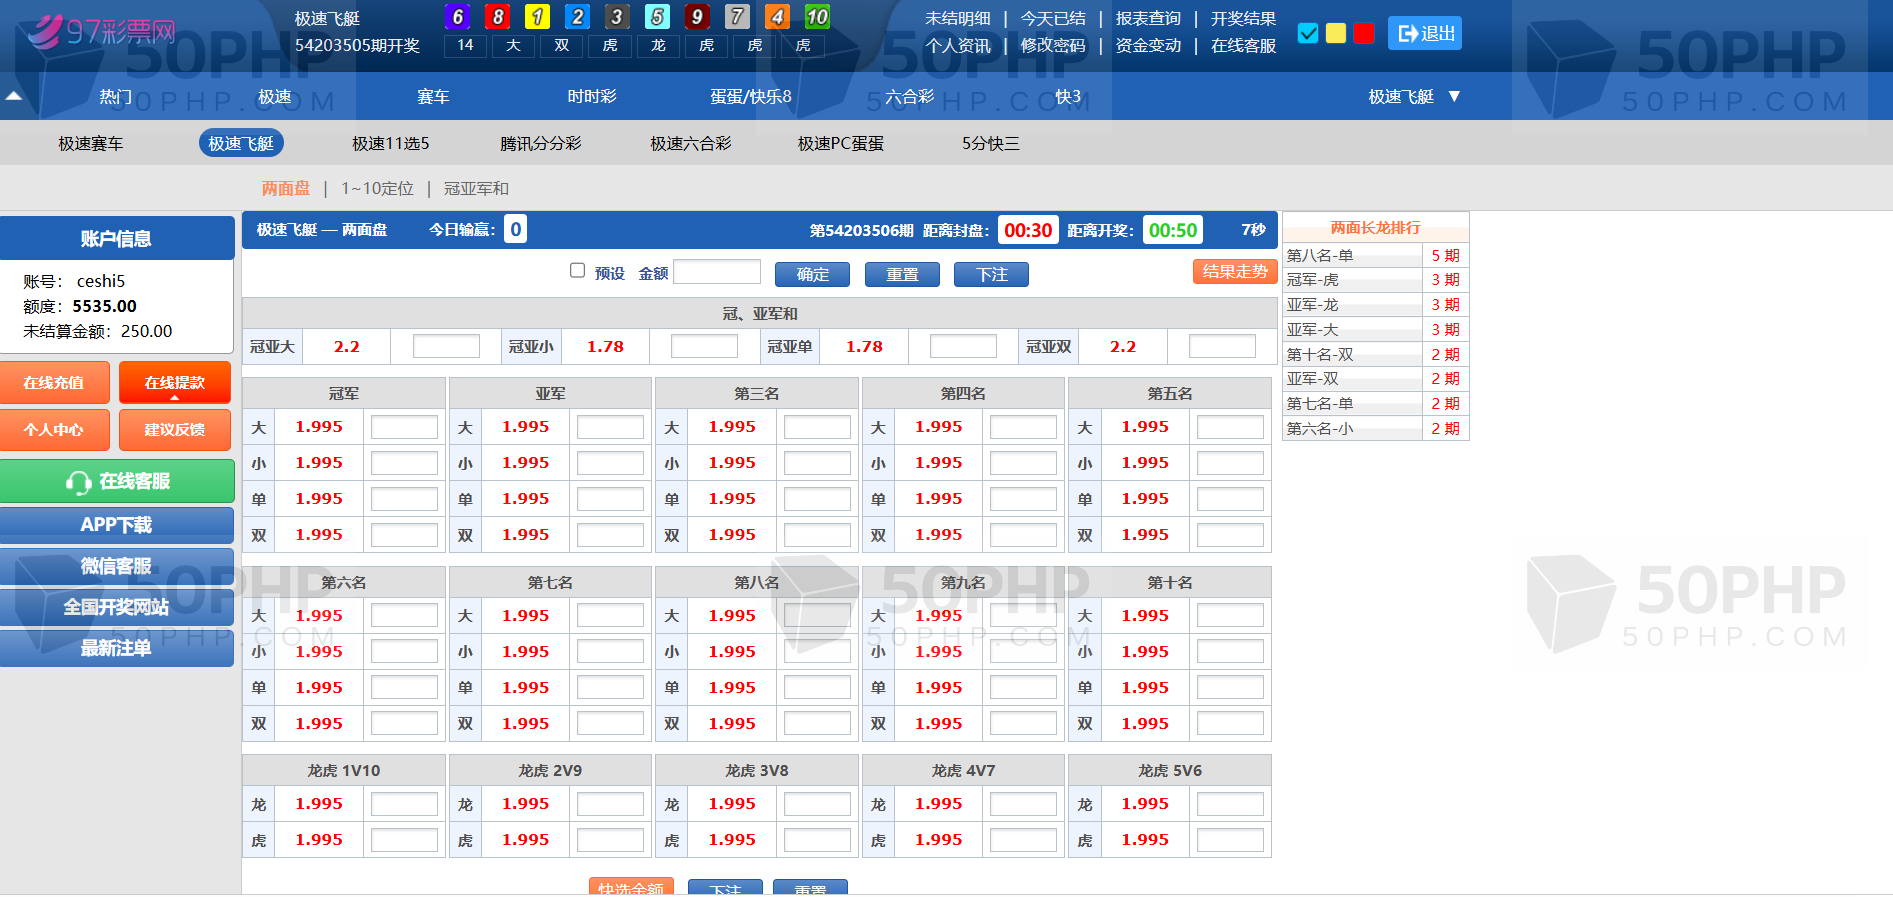Click the green number 10 result ball
The height and width of the screenshot is (897, 1893).
pyautogui.click(x=817, y=17)
